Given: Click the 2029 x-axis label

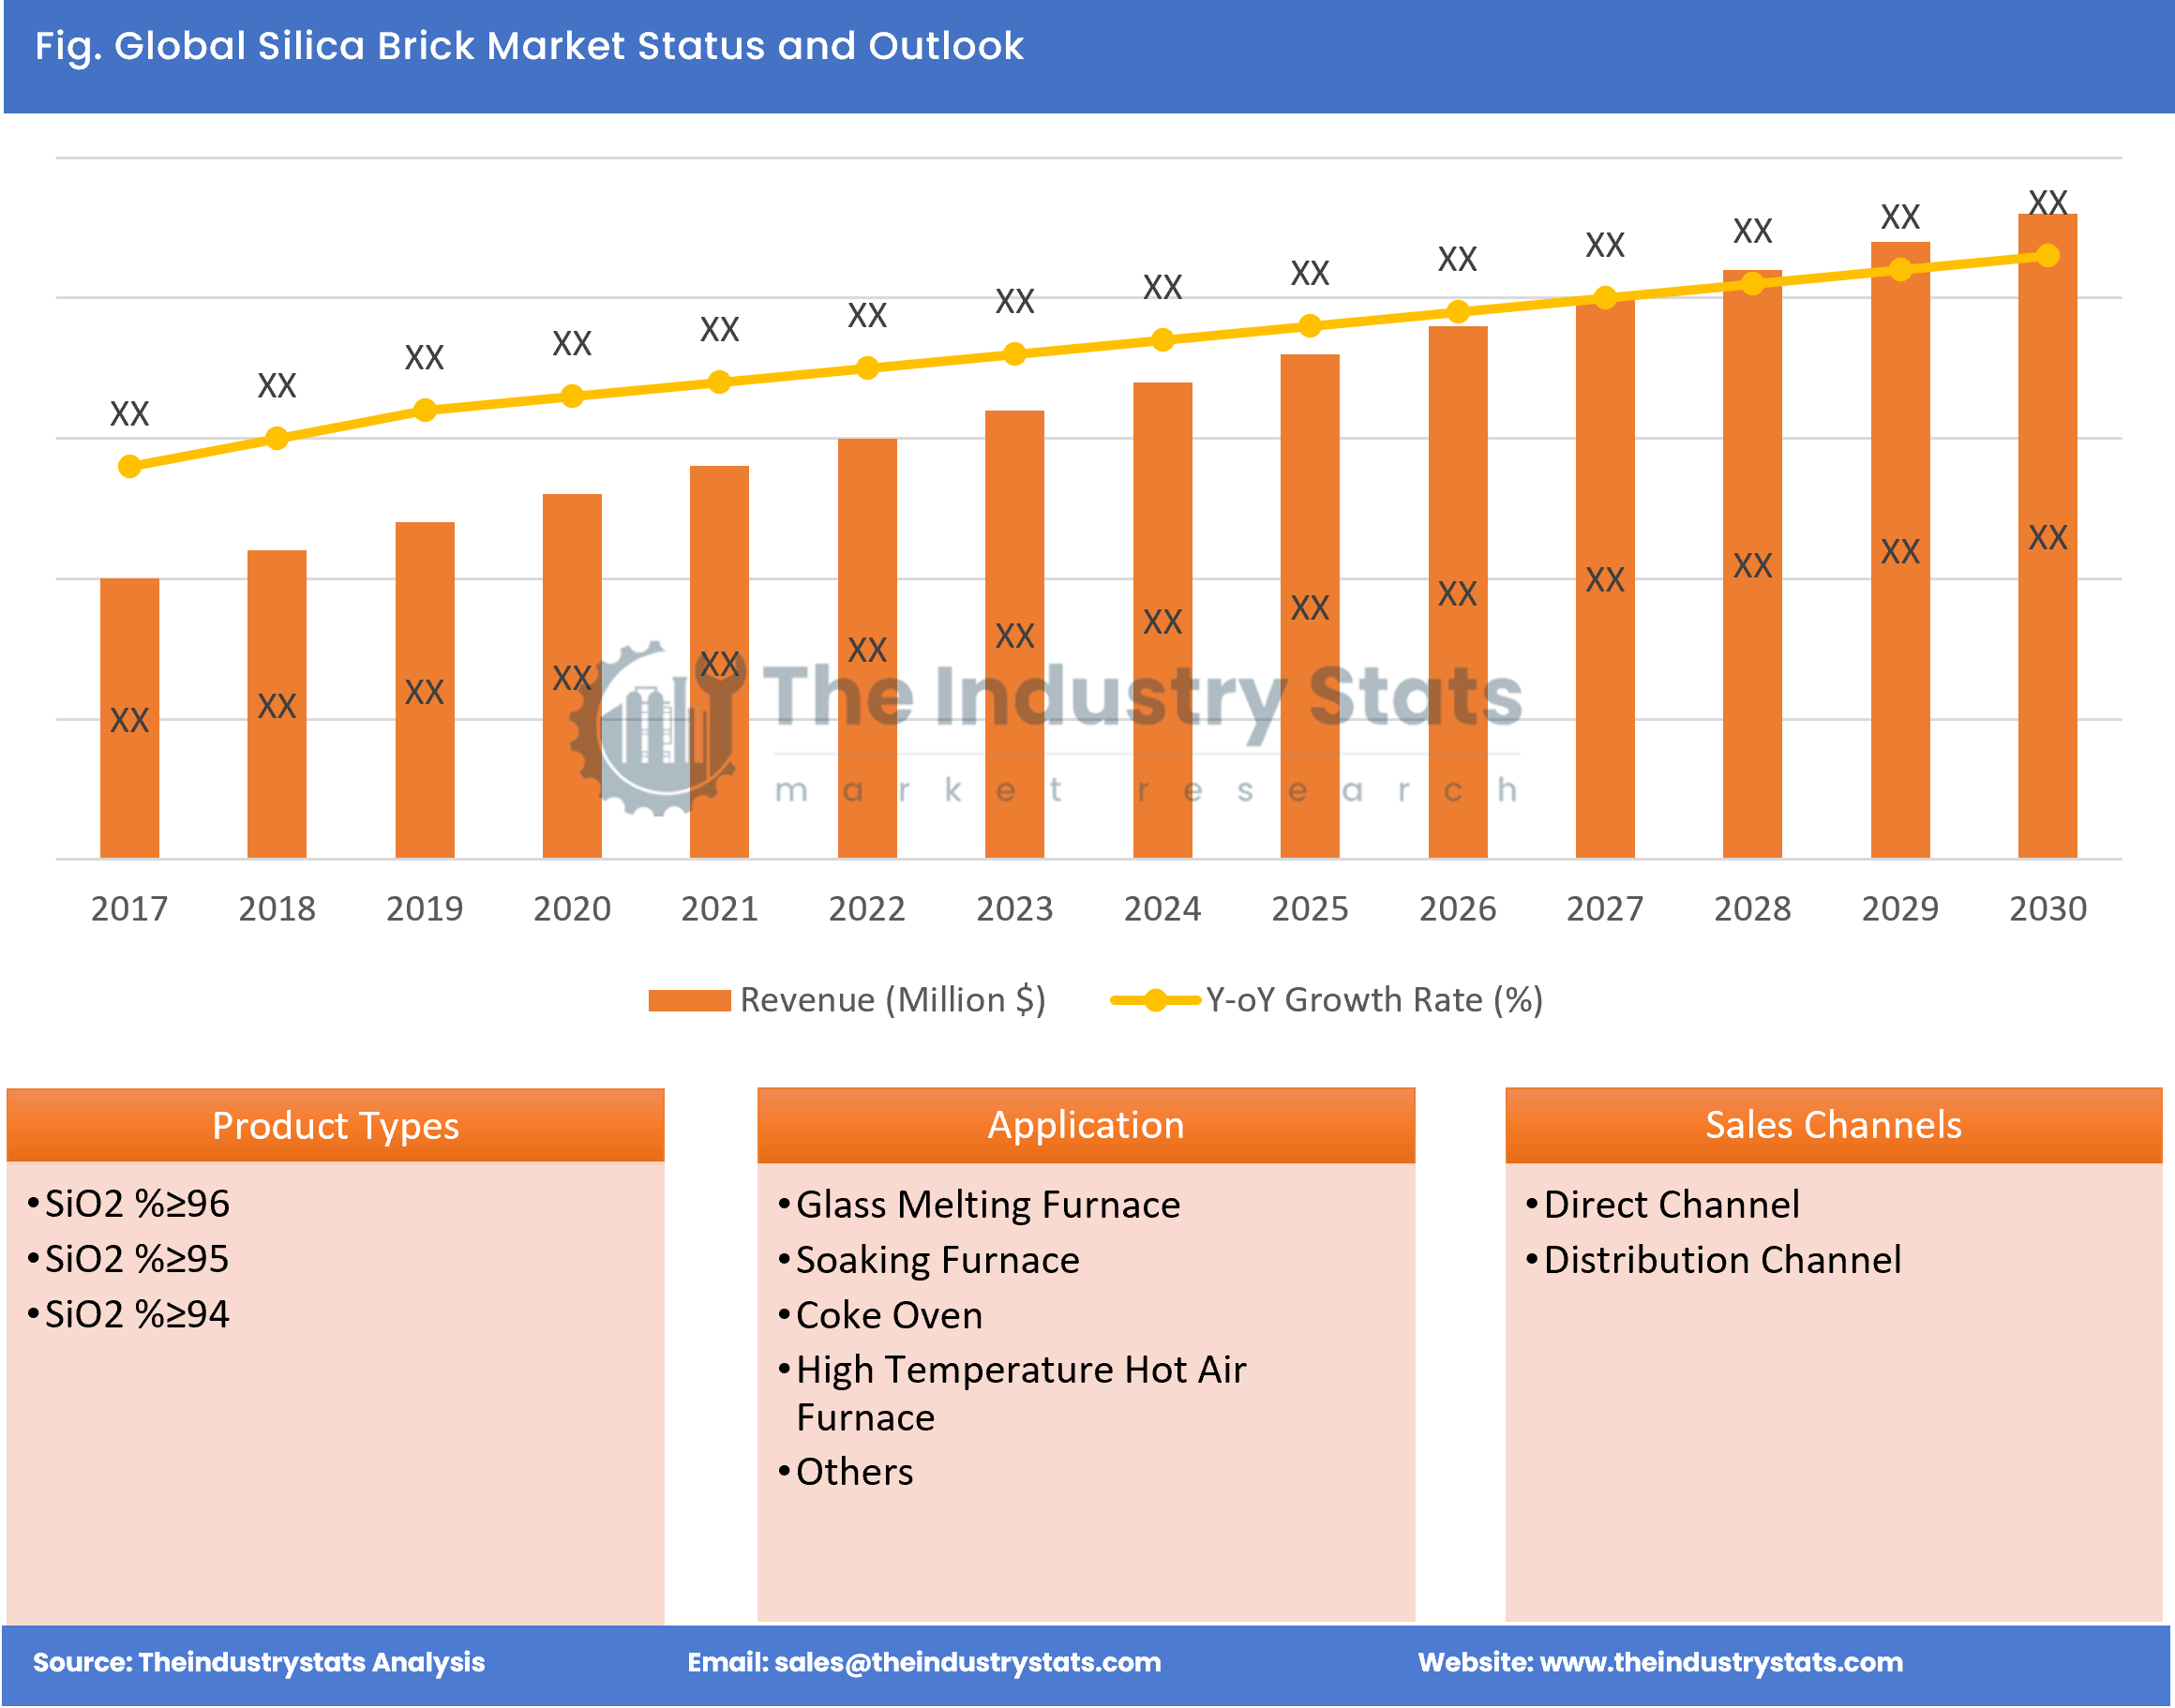Looking at the screenshot, I should (1900, 908).
